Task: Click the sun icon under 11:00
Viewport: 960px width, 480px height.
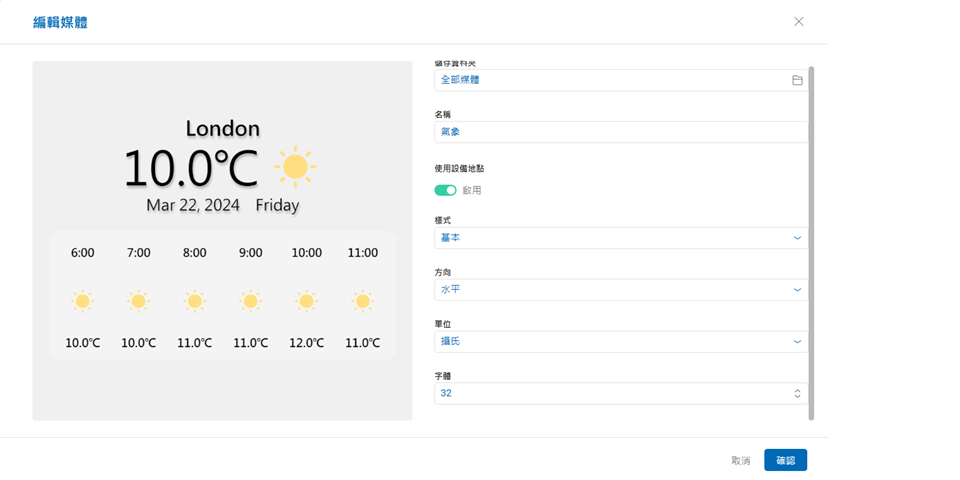Action: (x=362, y=301)
